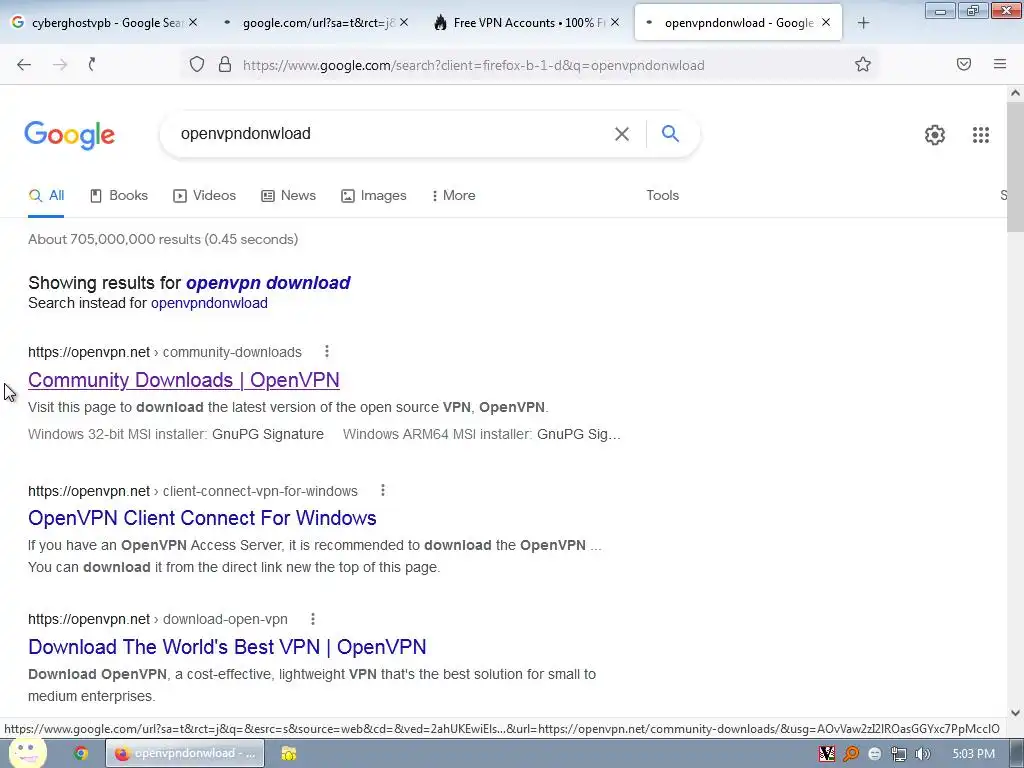Viewport: 1024px width, 768px height.
Task: Select the Firefox openvpndonwload taskbar button
Action: 185,753
